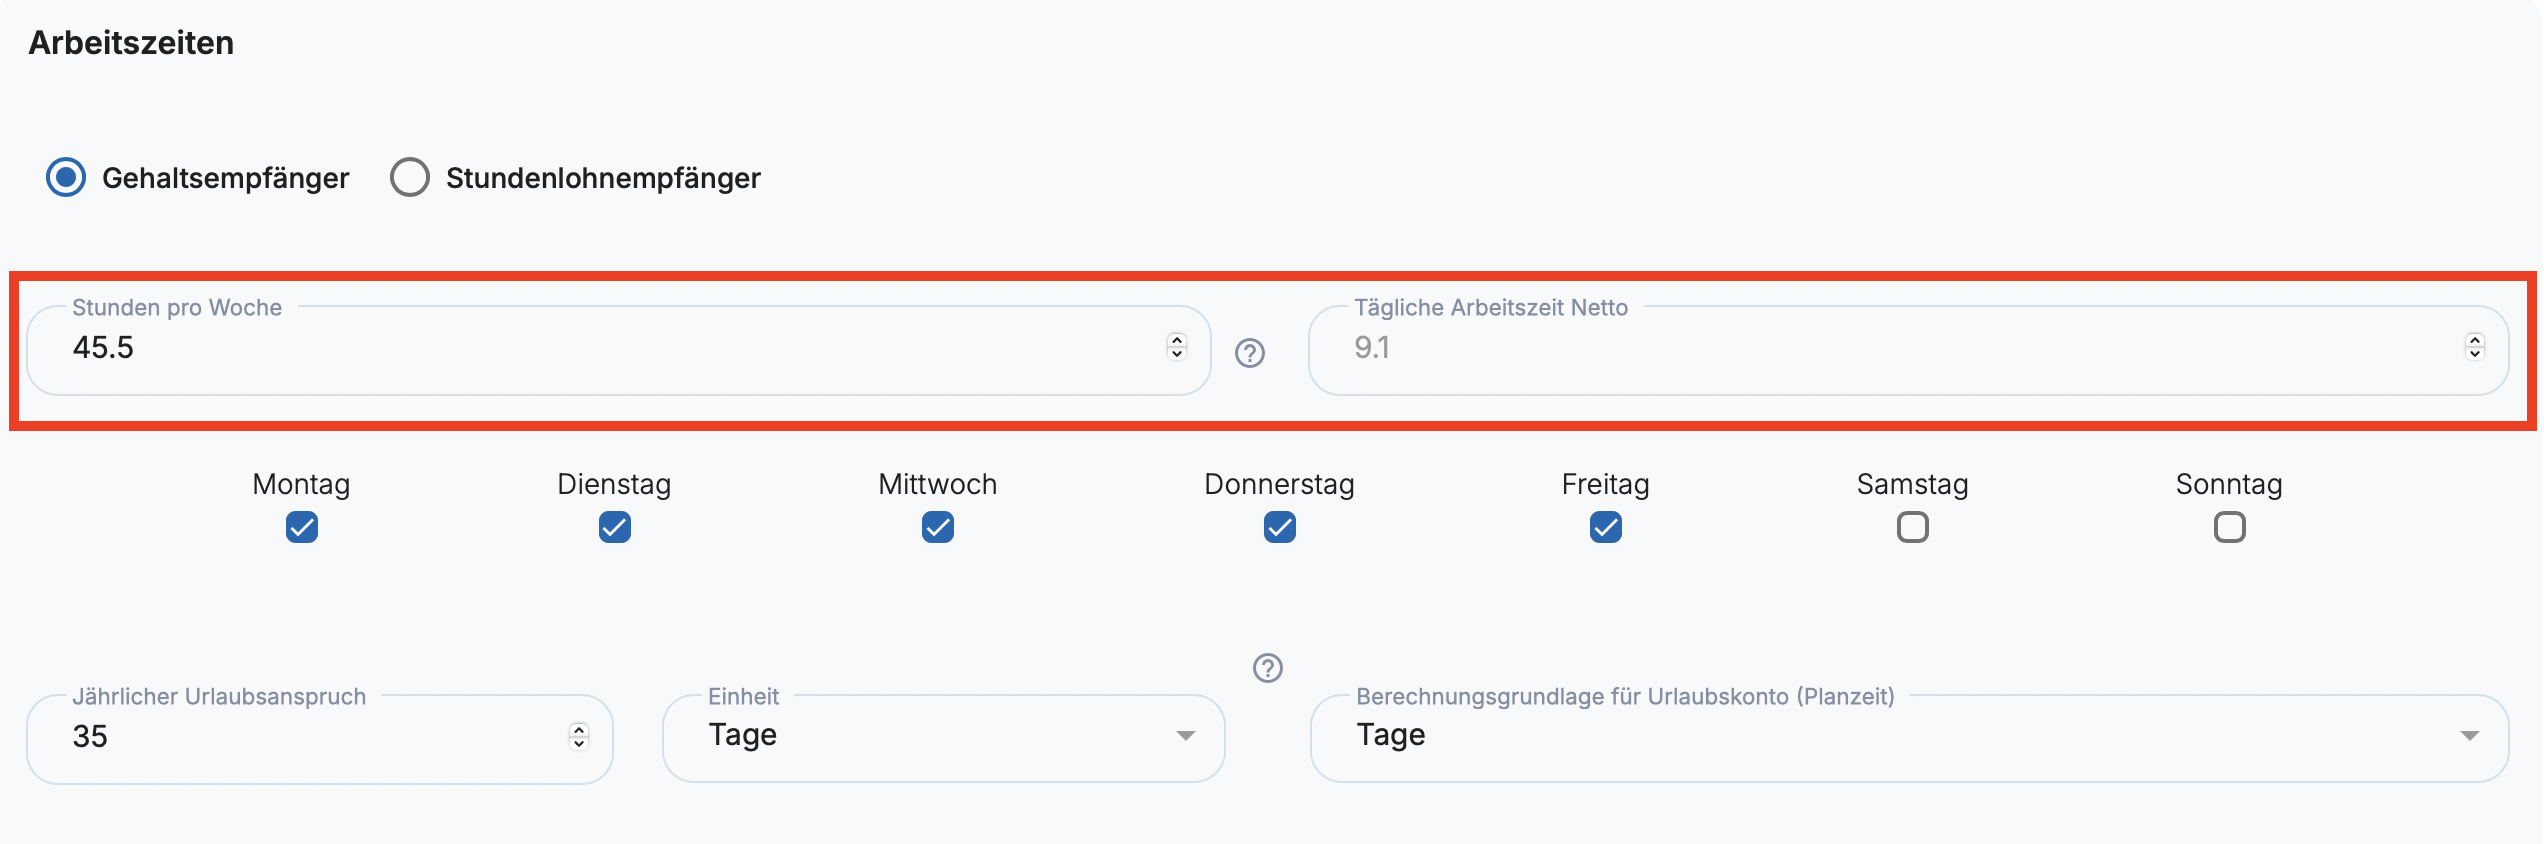Click help icon beside Stunden pro Woche
Viewport: 2544px width, 844px height.
point(1250,353)
